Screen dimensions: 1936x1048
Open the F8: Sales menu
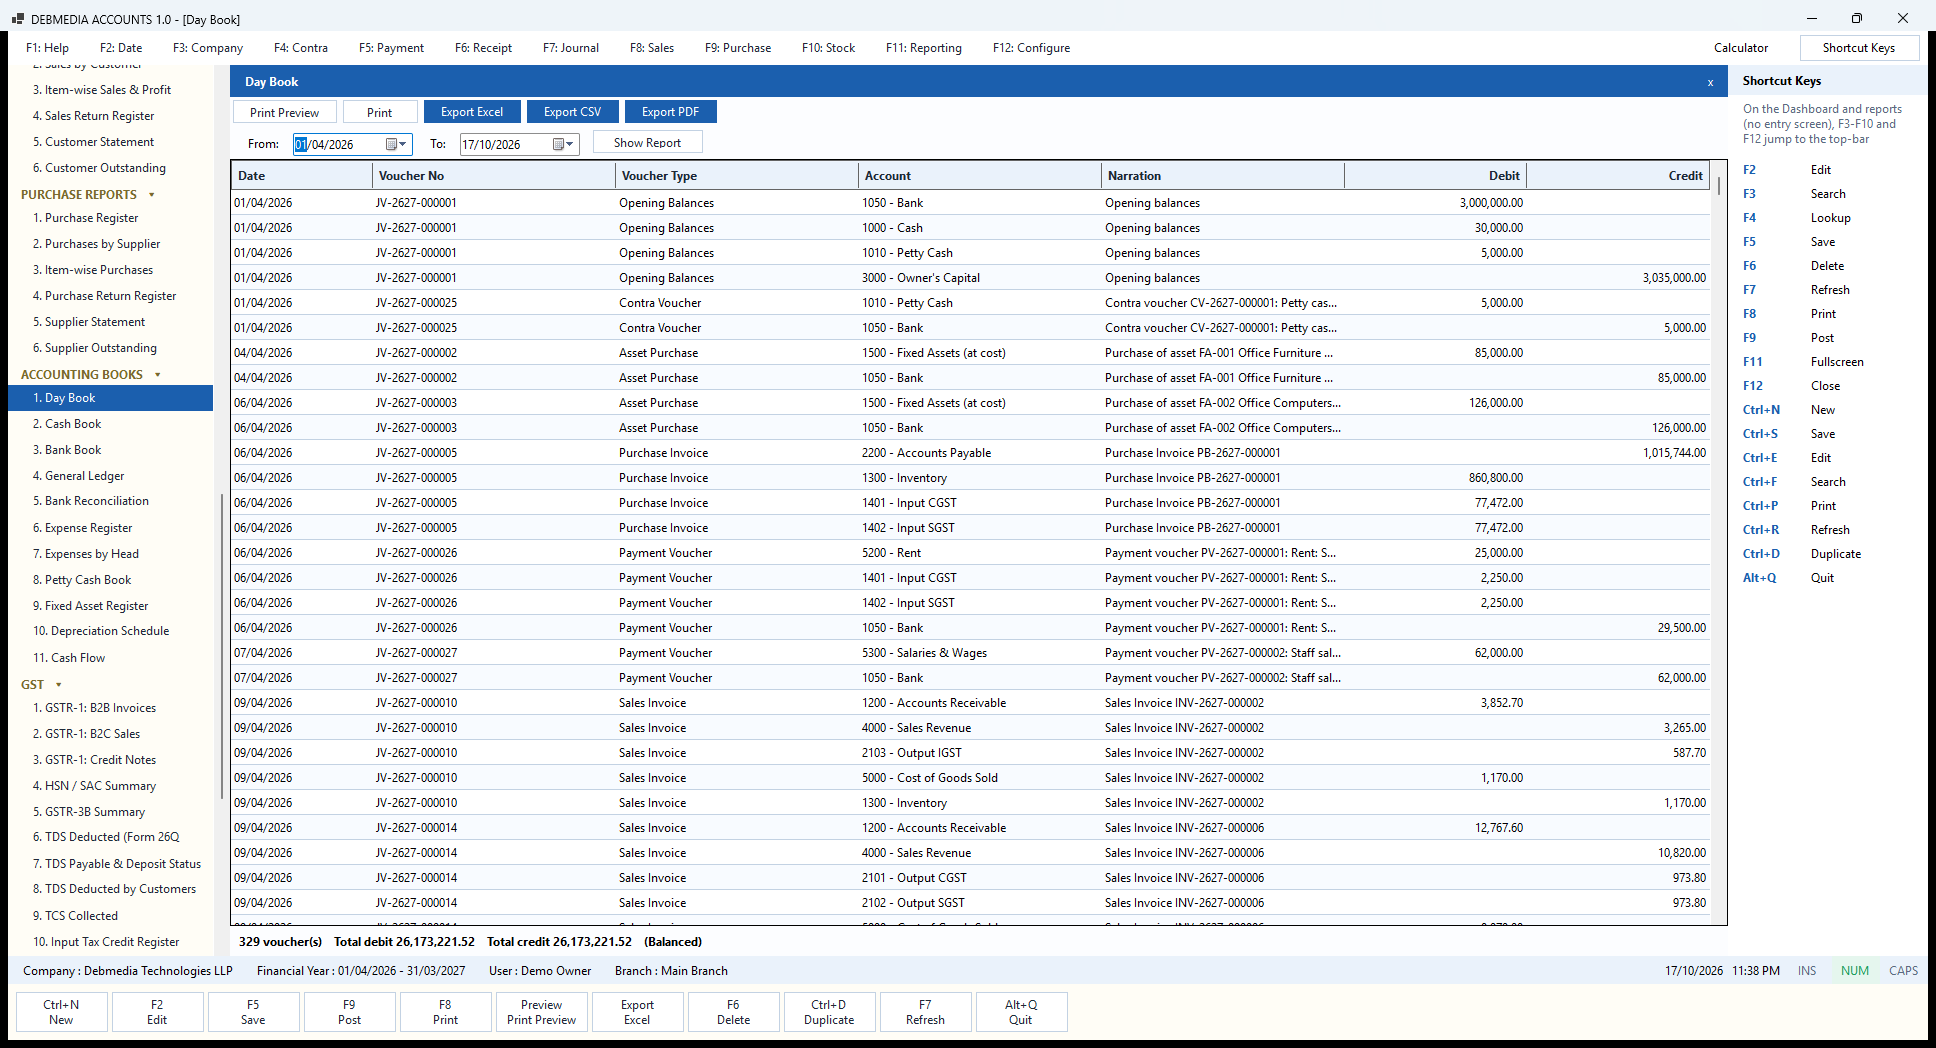pos(652,48)
